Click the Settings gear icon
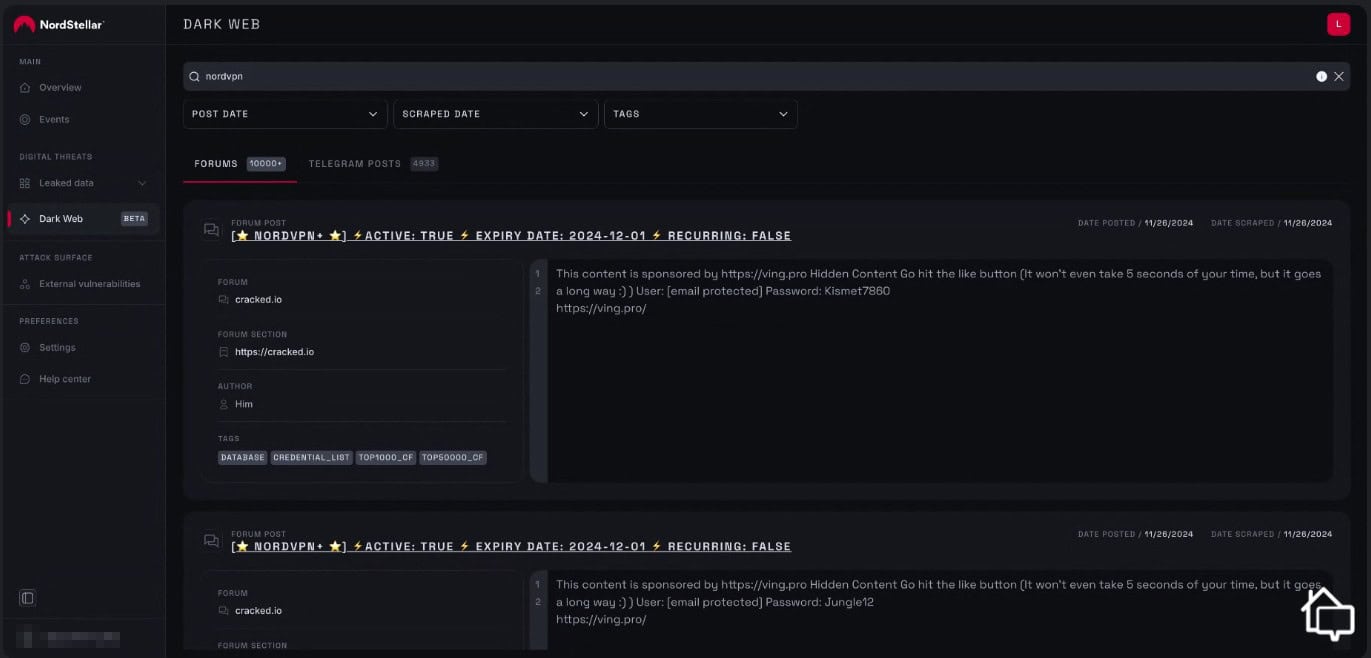Image resolution: width=1371 pixels, height=658 pixels. (25, 348)
